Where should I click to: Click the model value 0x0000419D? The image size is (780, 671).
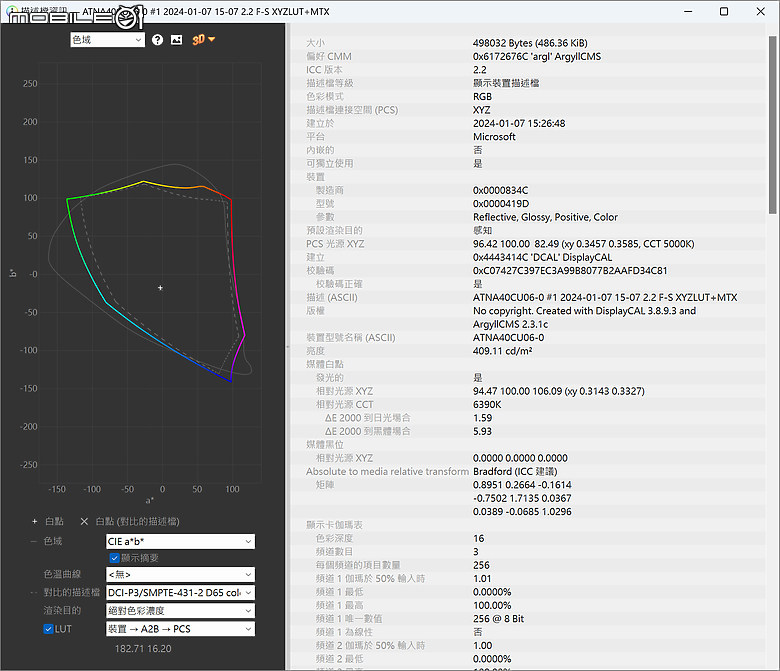501,203
